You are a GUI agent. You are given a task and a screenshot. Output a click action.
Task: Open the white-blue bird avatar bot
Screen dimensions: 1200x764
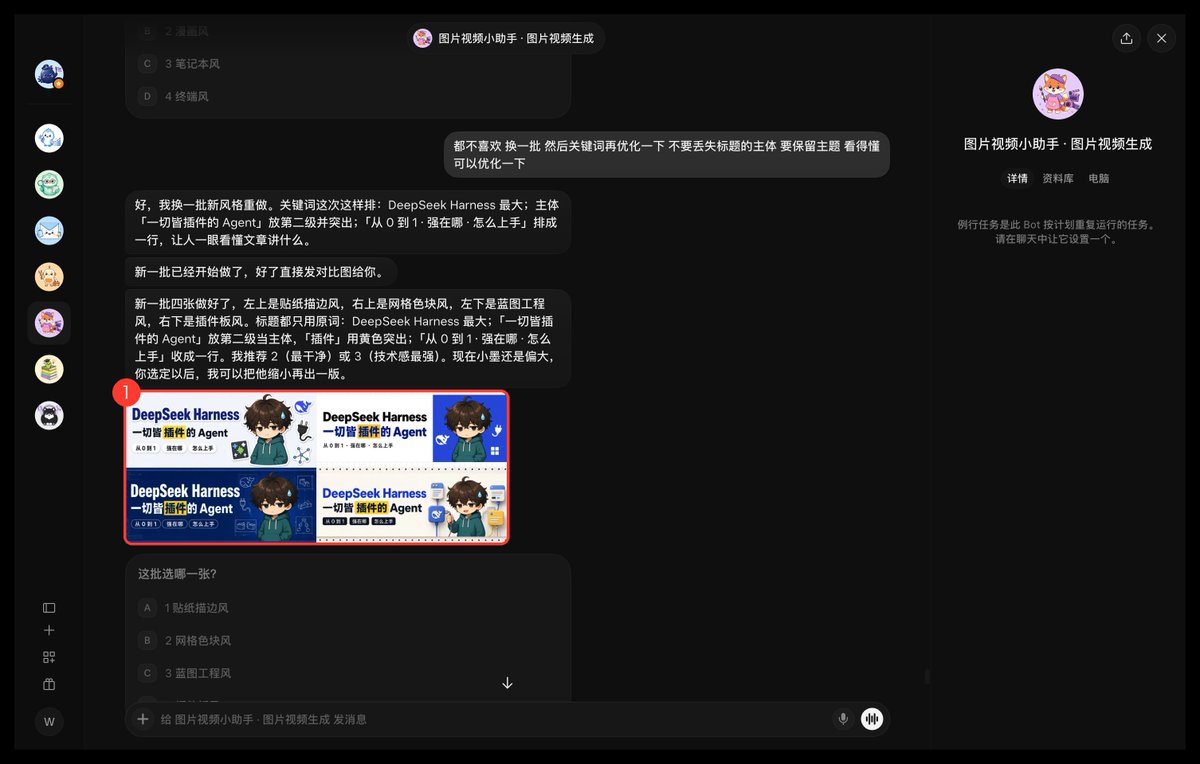[49, 138]
